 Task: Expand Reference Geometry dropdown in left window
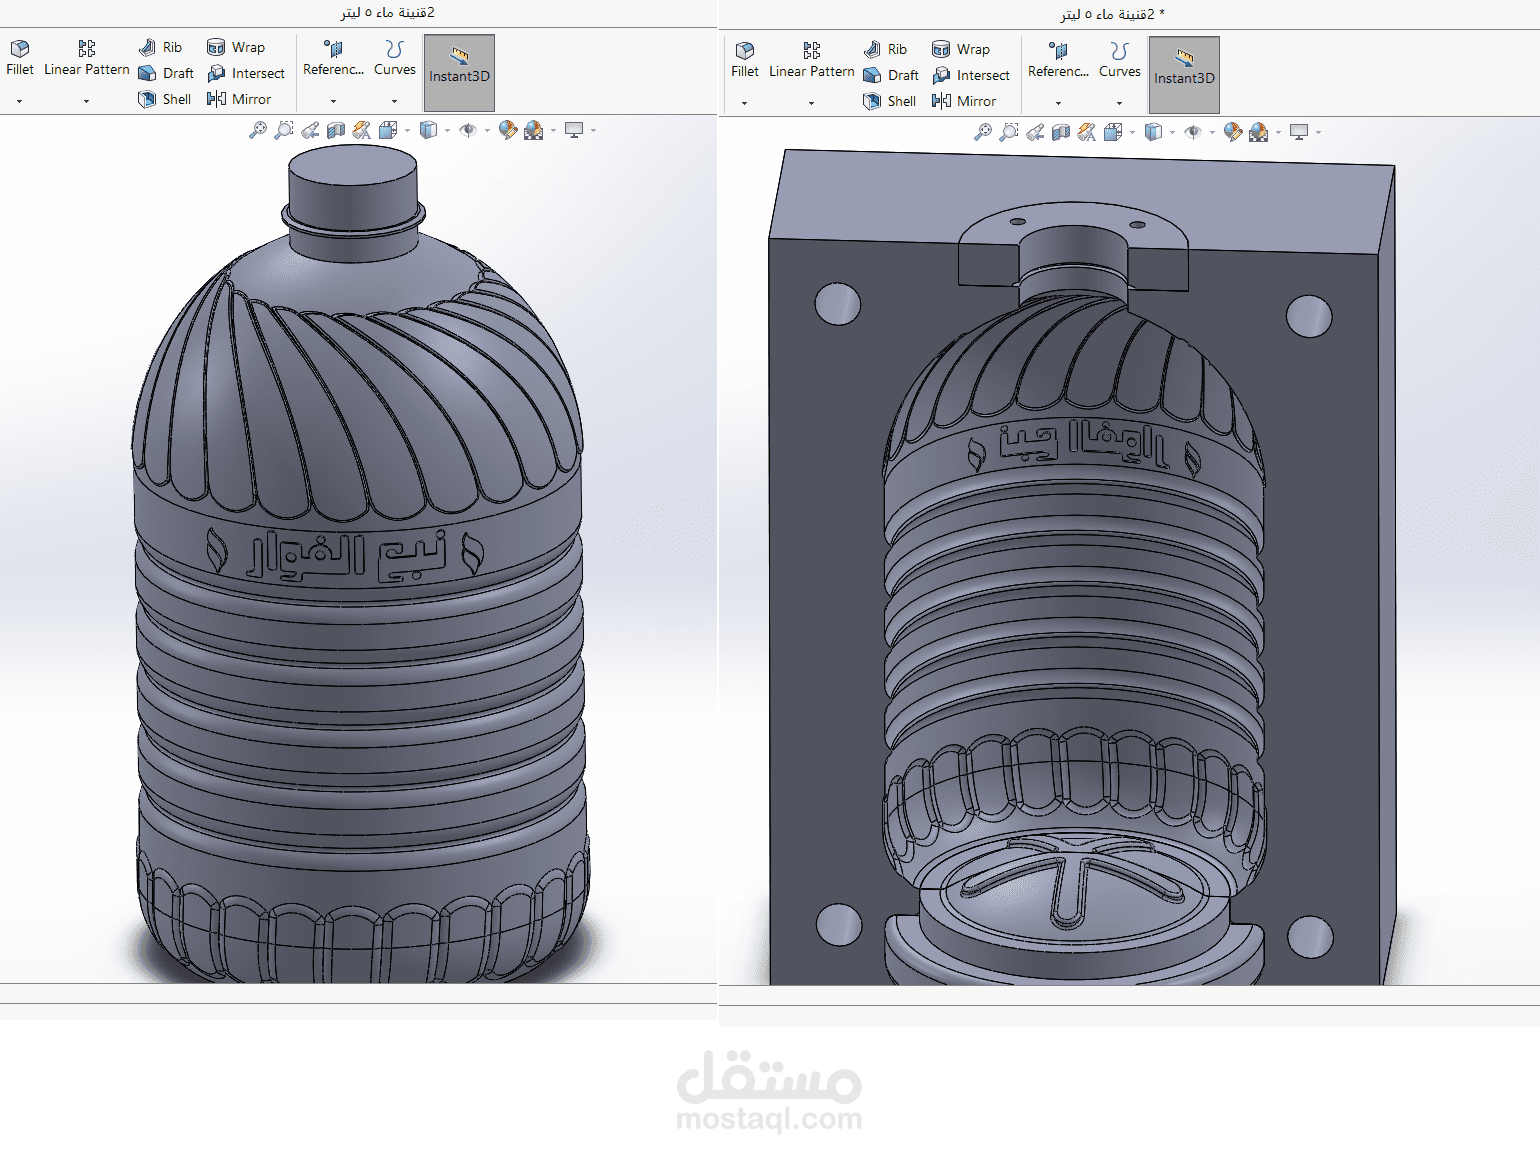pyautogui.click(x=333, y=101)
